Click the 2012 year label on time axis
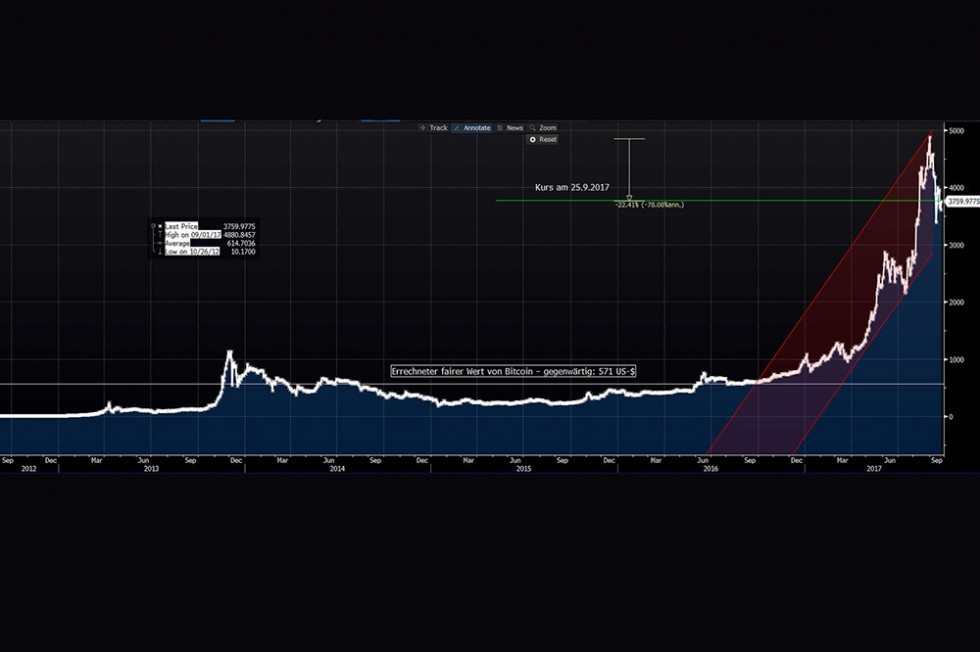 pyautogui.click(x=29, y=468)
